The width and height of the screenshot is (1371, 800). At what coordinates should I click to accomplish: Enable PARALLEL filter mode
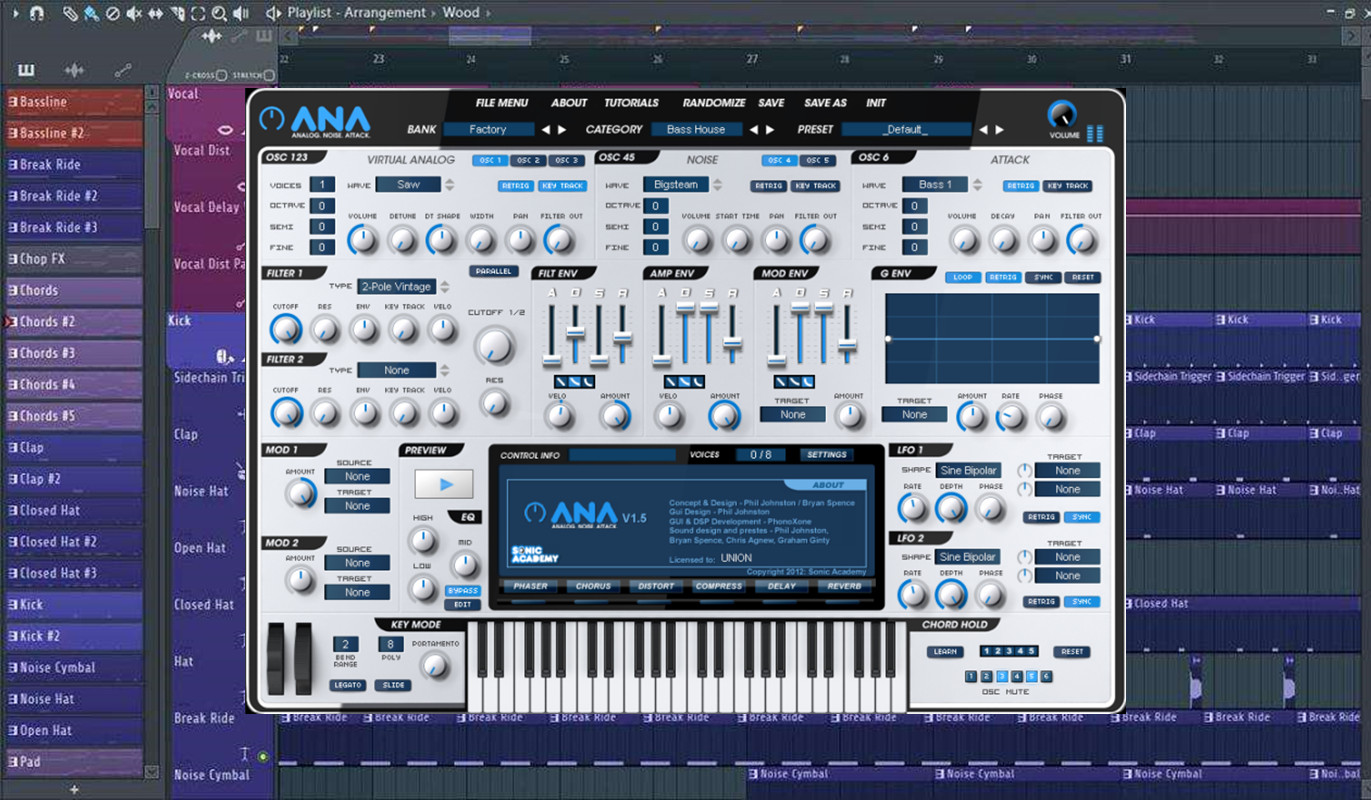click(x=493, y=271)
